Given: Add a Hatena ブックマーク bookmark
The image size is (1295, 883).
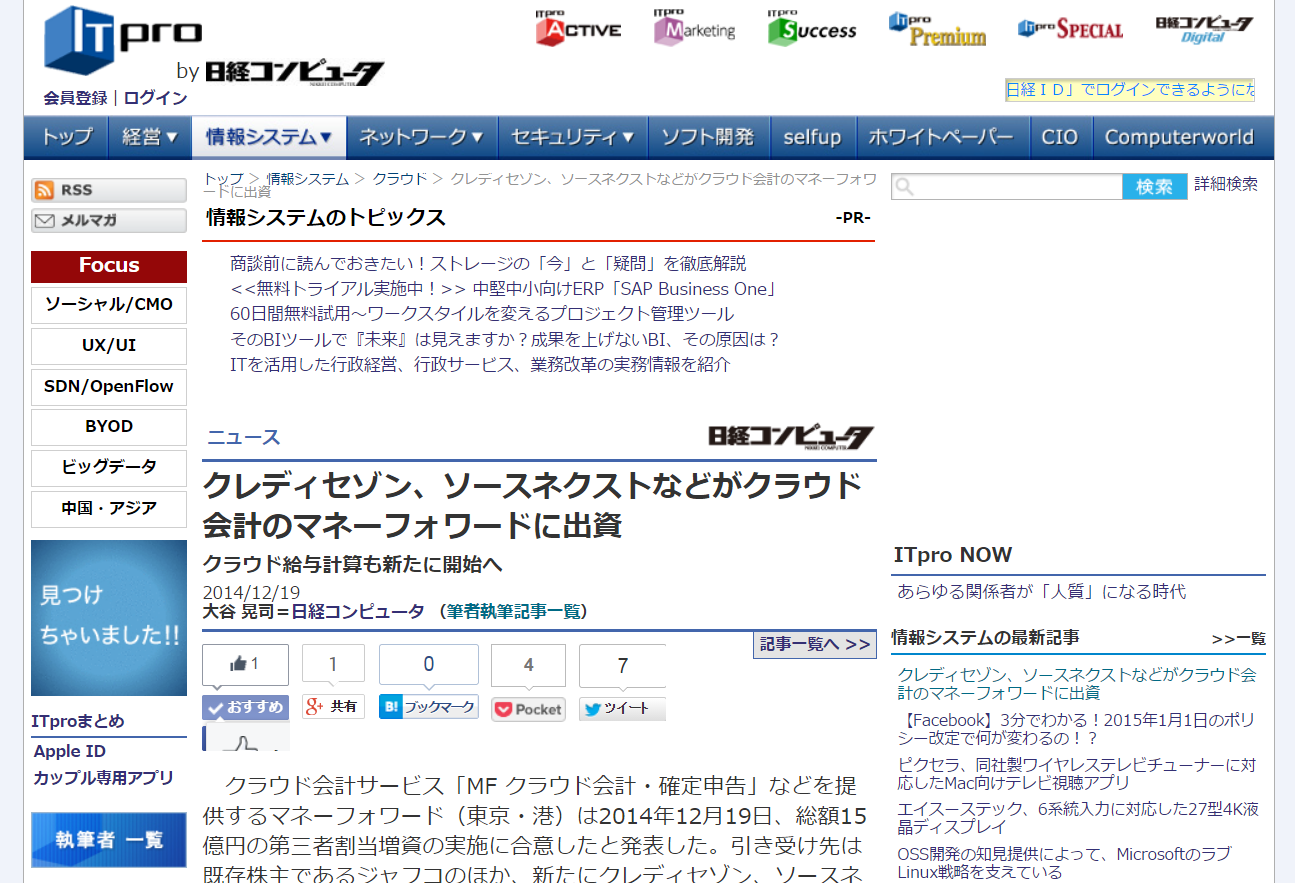Looking at the screenshot, I should 428,707.
